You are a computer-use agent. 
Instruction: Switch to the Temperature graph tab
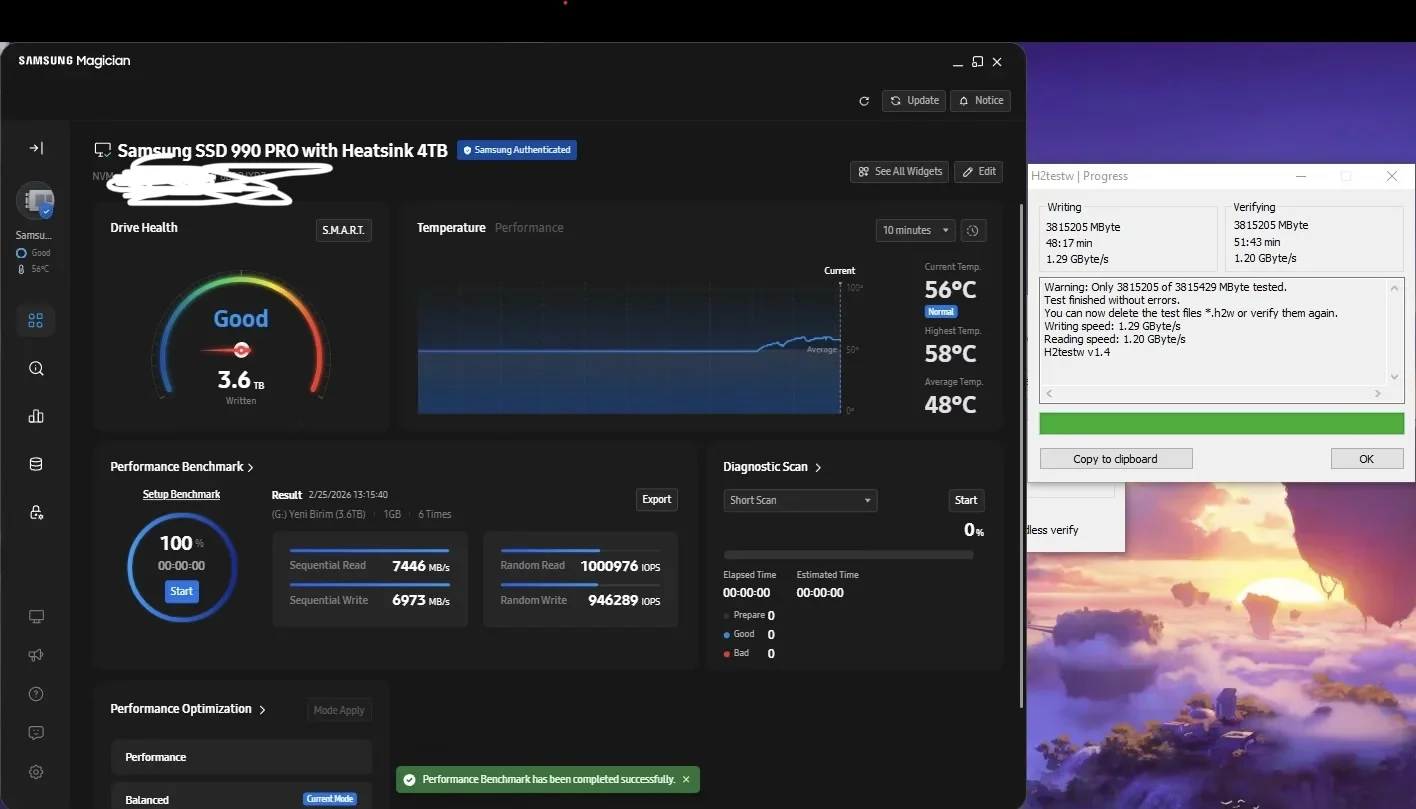[x=451, y=228]
